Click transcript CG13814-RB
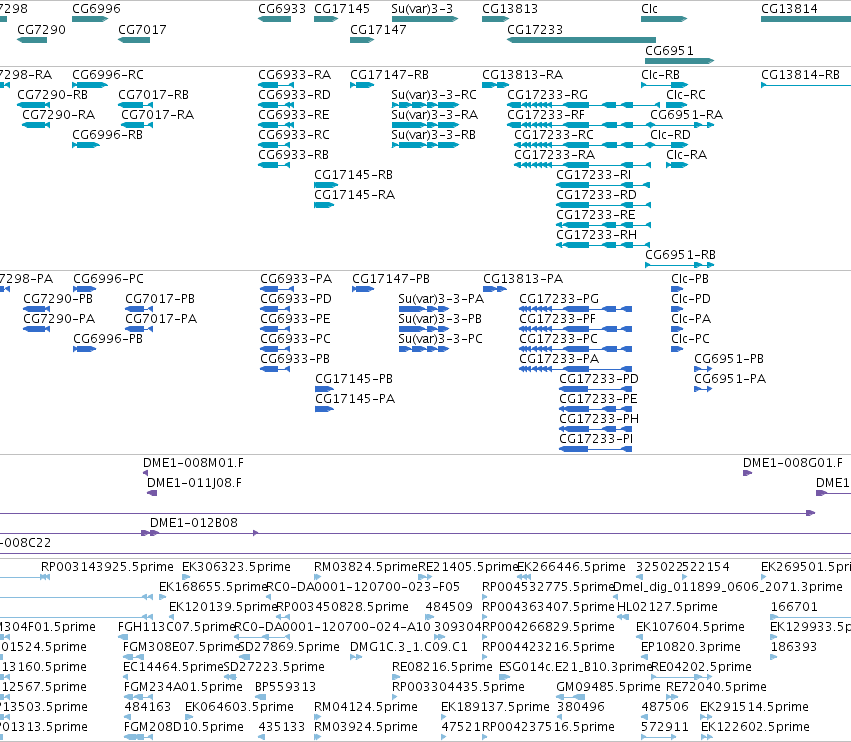 (x=801, y=74)
